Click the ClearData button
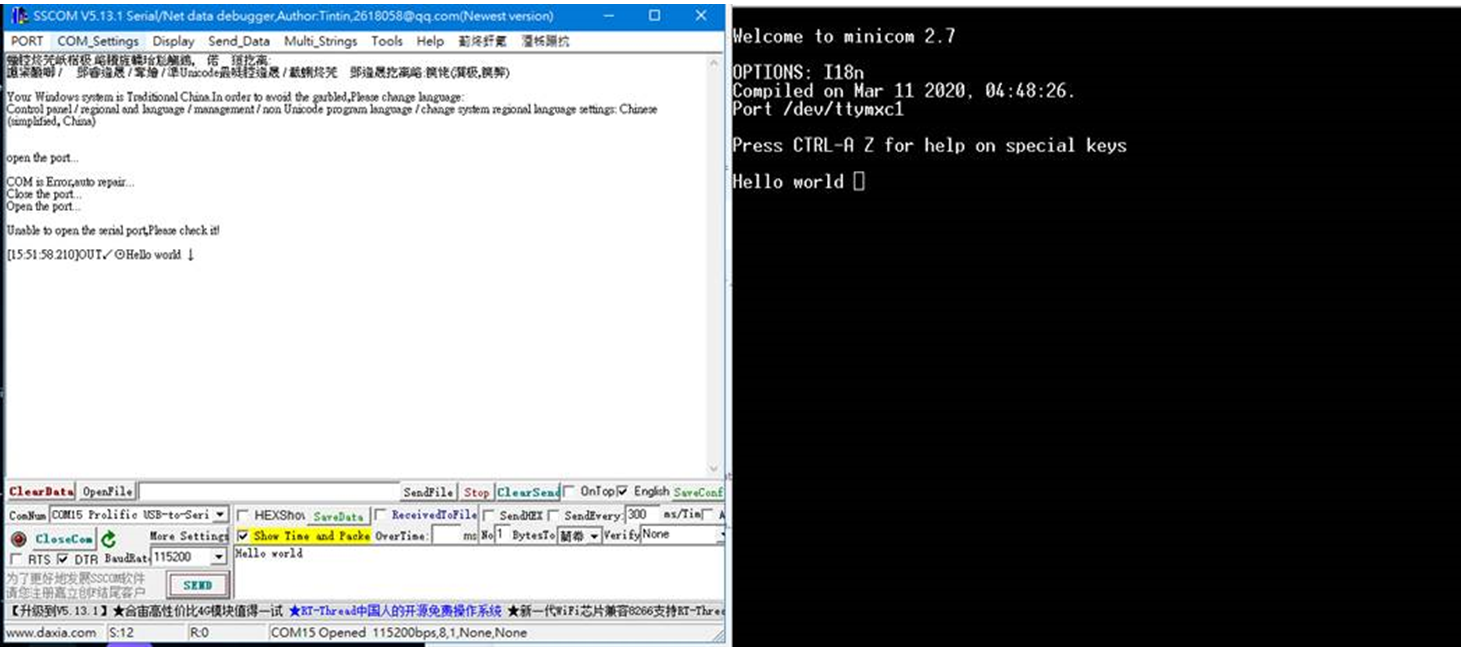Image resolution: width=1464 pixels, height=649 pixels. point(41,492)
